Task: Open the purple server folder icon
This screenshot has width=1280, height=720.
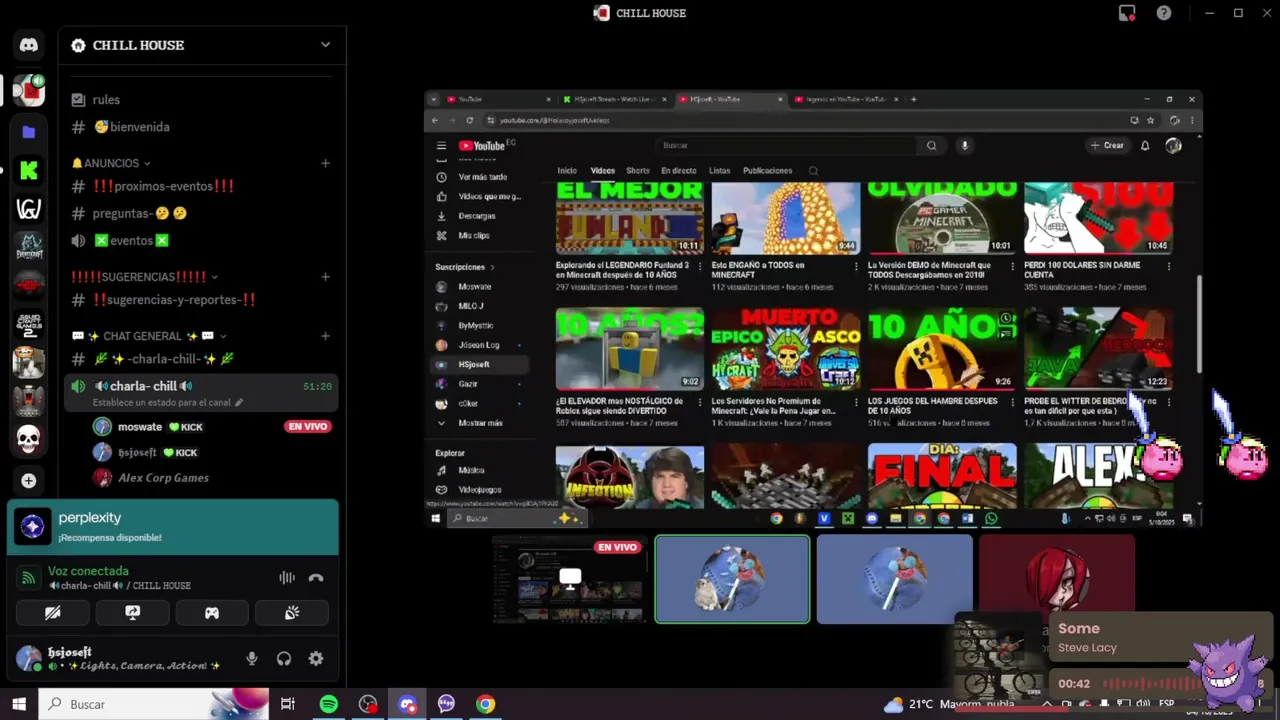Action: pyautogui.click(x=29, y=132)
